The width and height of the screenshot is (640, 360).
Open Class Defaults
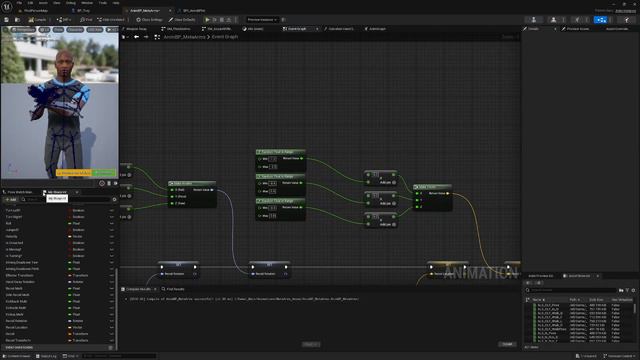point(182,20)
